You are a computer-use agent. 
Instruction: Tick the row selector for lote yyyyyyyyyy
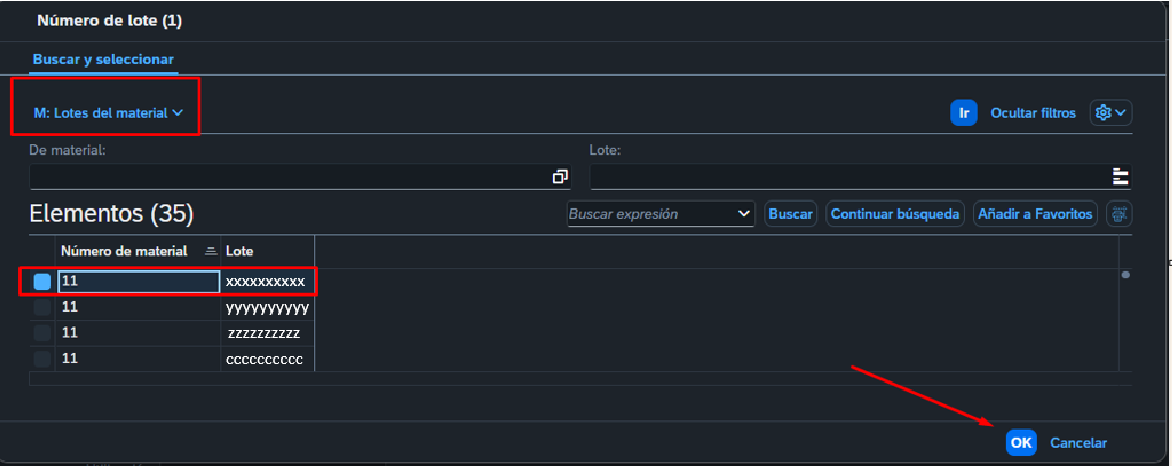coord(42,307)
